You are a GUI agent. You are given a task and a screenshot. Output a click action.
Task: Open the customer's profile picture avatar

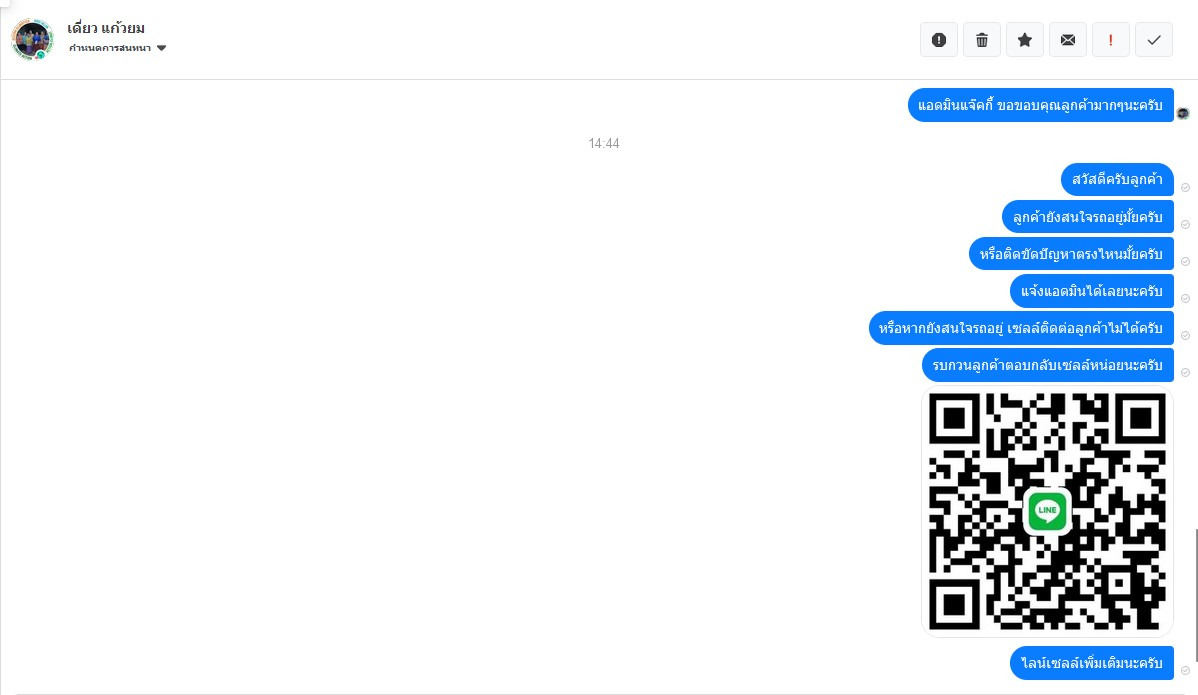[x=32, y=39]
